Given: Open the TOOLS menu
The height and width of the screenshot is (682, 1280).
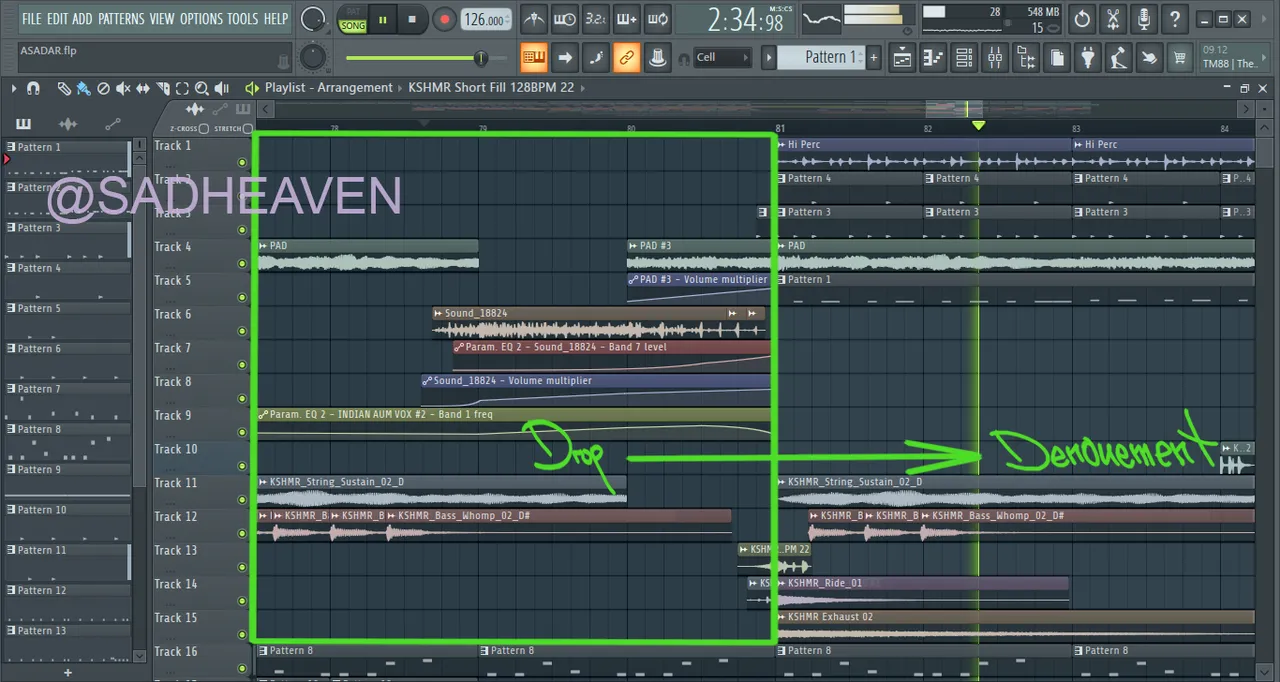Looking at the screenshot, I should [243, 19].
